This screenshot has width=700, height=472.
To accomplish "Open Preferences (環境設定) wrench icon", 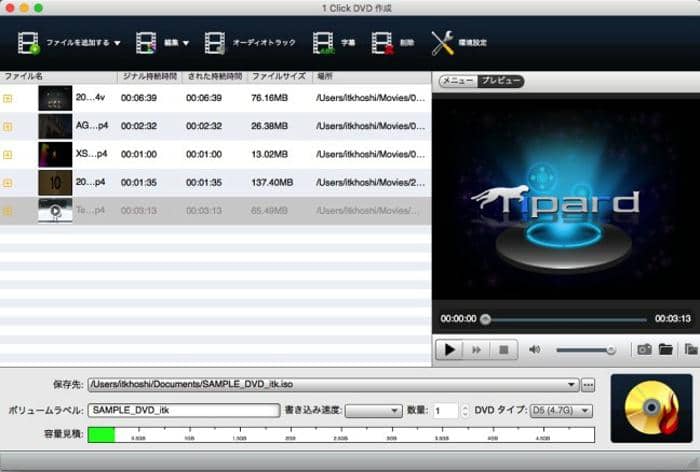I will (x=442, y=43).
